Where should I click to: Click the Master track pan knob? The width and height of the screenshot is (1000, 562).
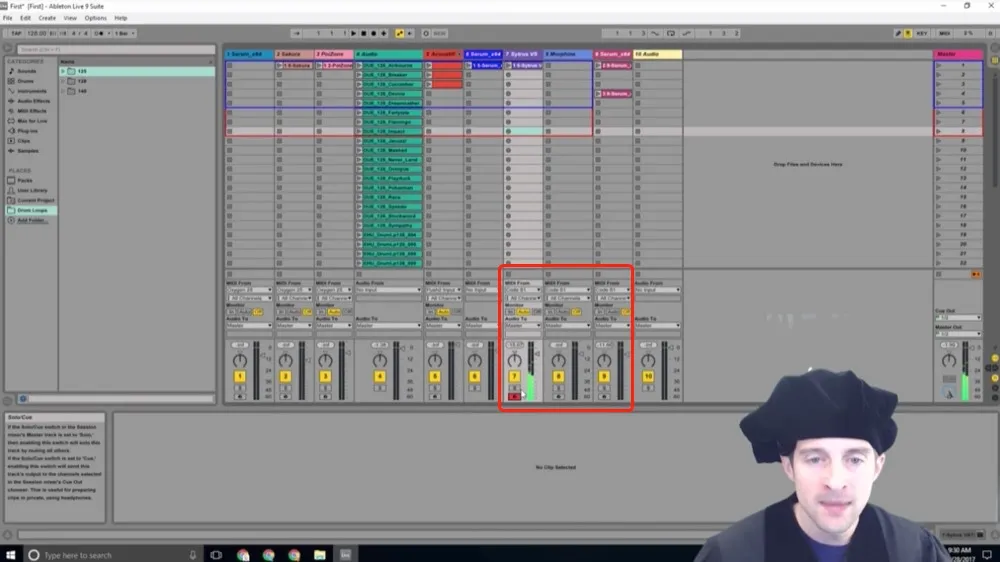point(949,360)
